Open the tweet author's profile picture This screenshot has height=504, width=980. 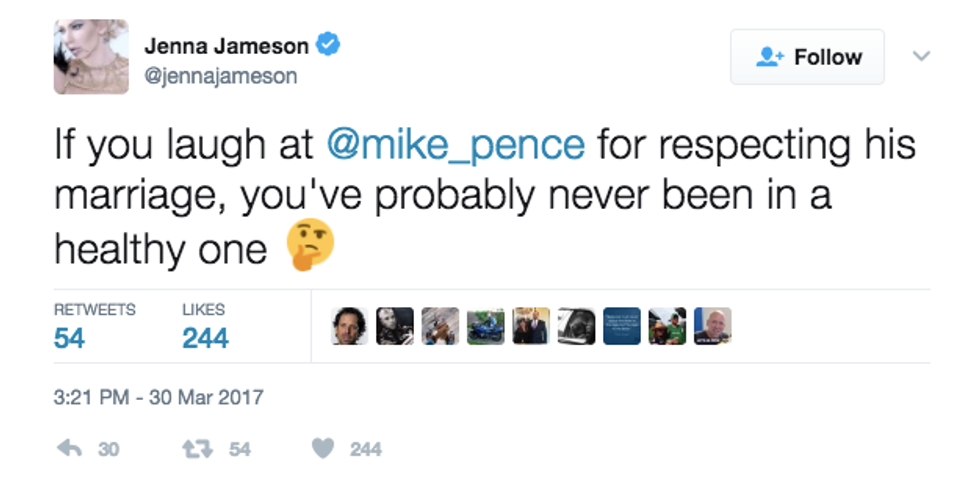[x=91, y=56]
